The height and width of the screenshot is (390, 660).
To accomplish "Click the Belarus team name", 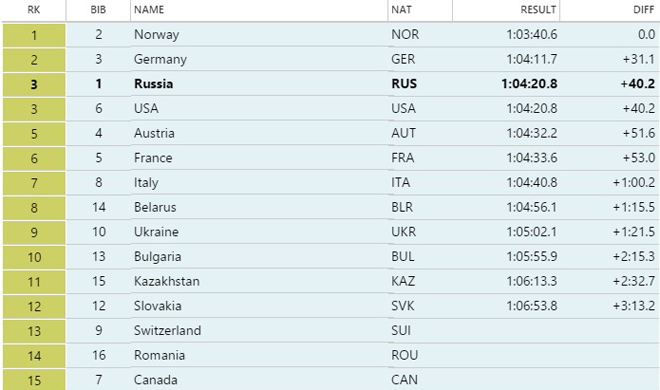I will click(x=155, y=207).
